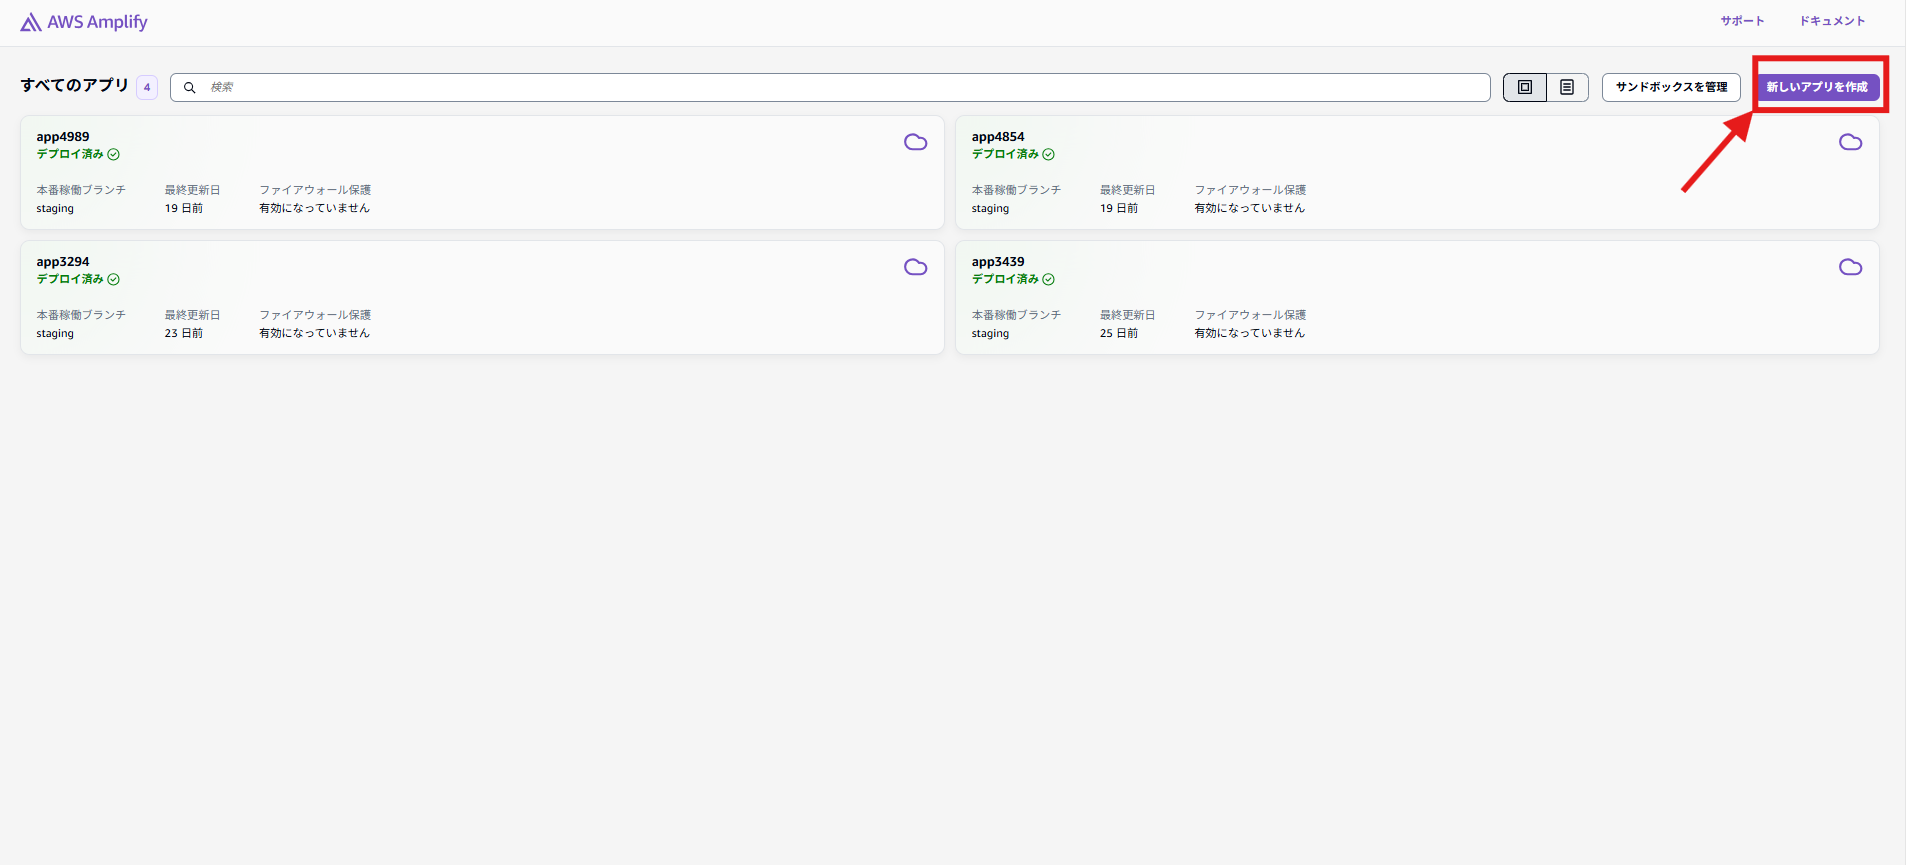Click the search magnifier icon

(x=189, y=88)
